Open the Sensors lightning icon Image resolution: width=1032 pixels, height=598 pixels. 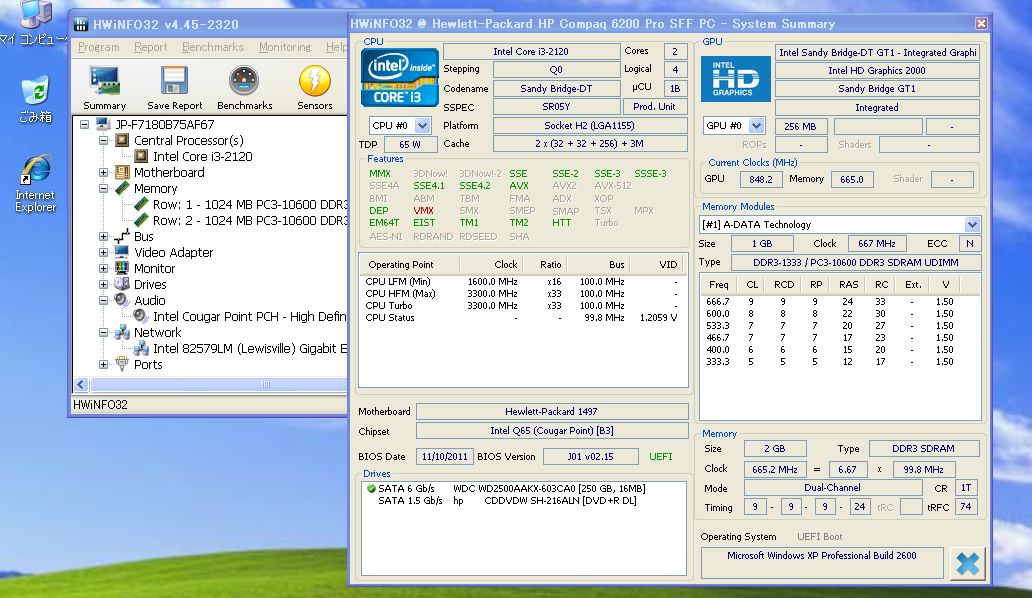(x=315, y=87)
